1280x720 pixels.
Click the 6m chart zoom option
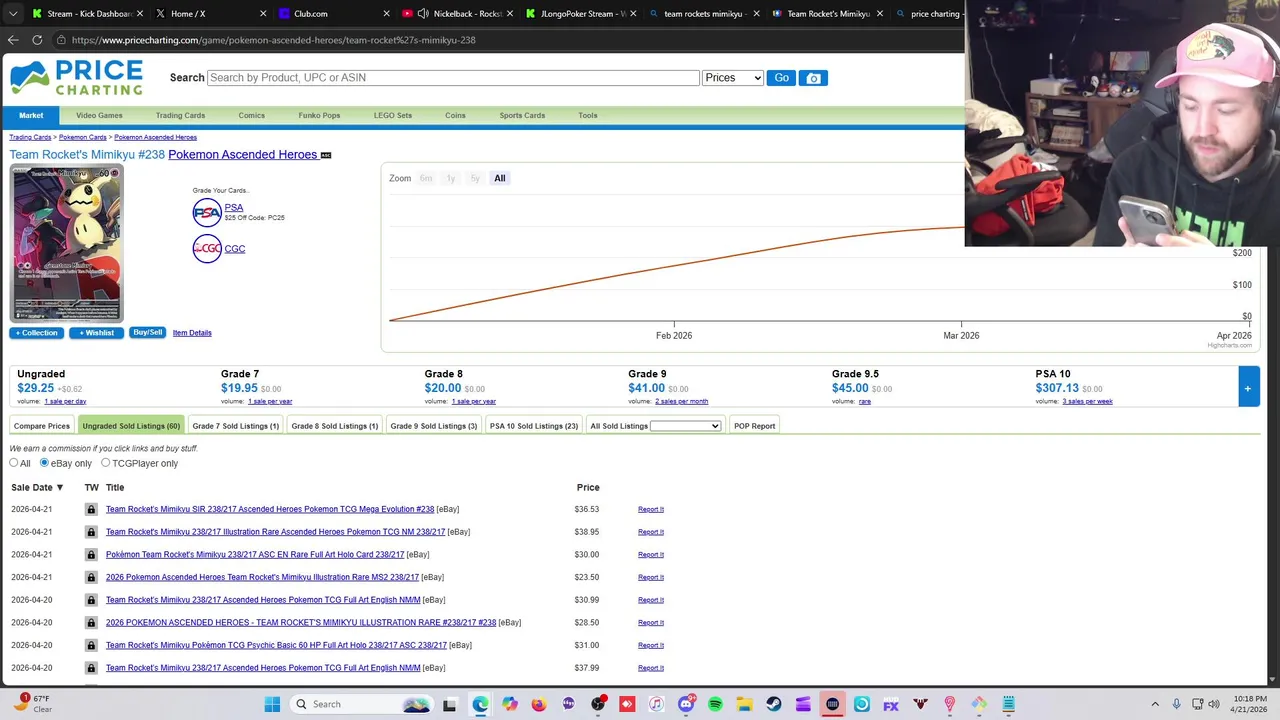click(426, 178)
